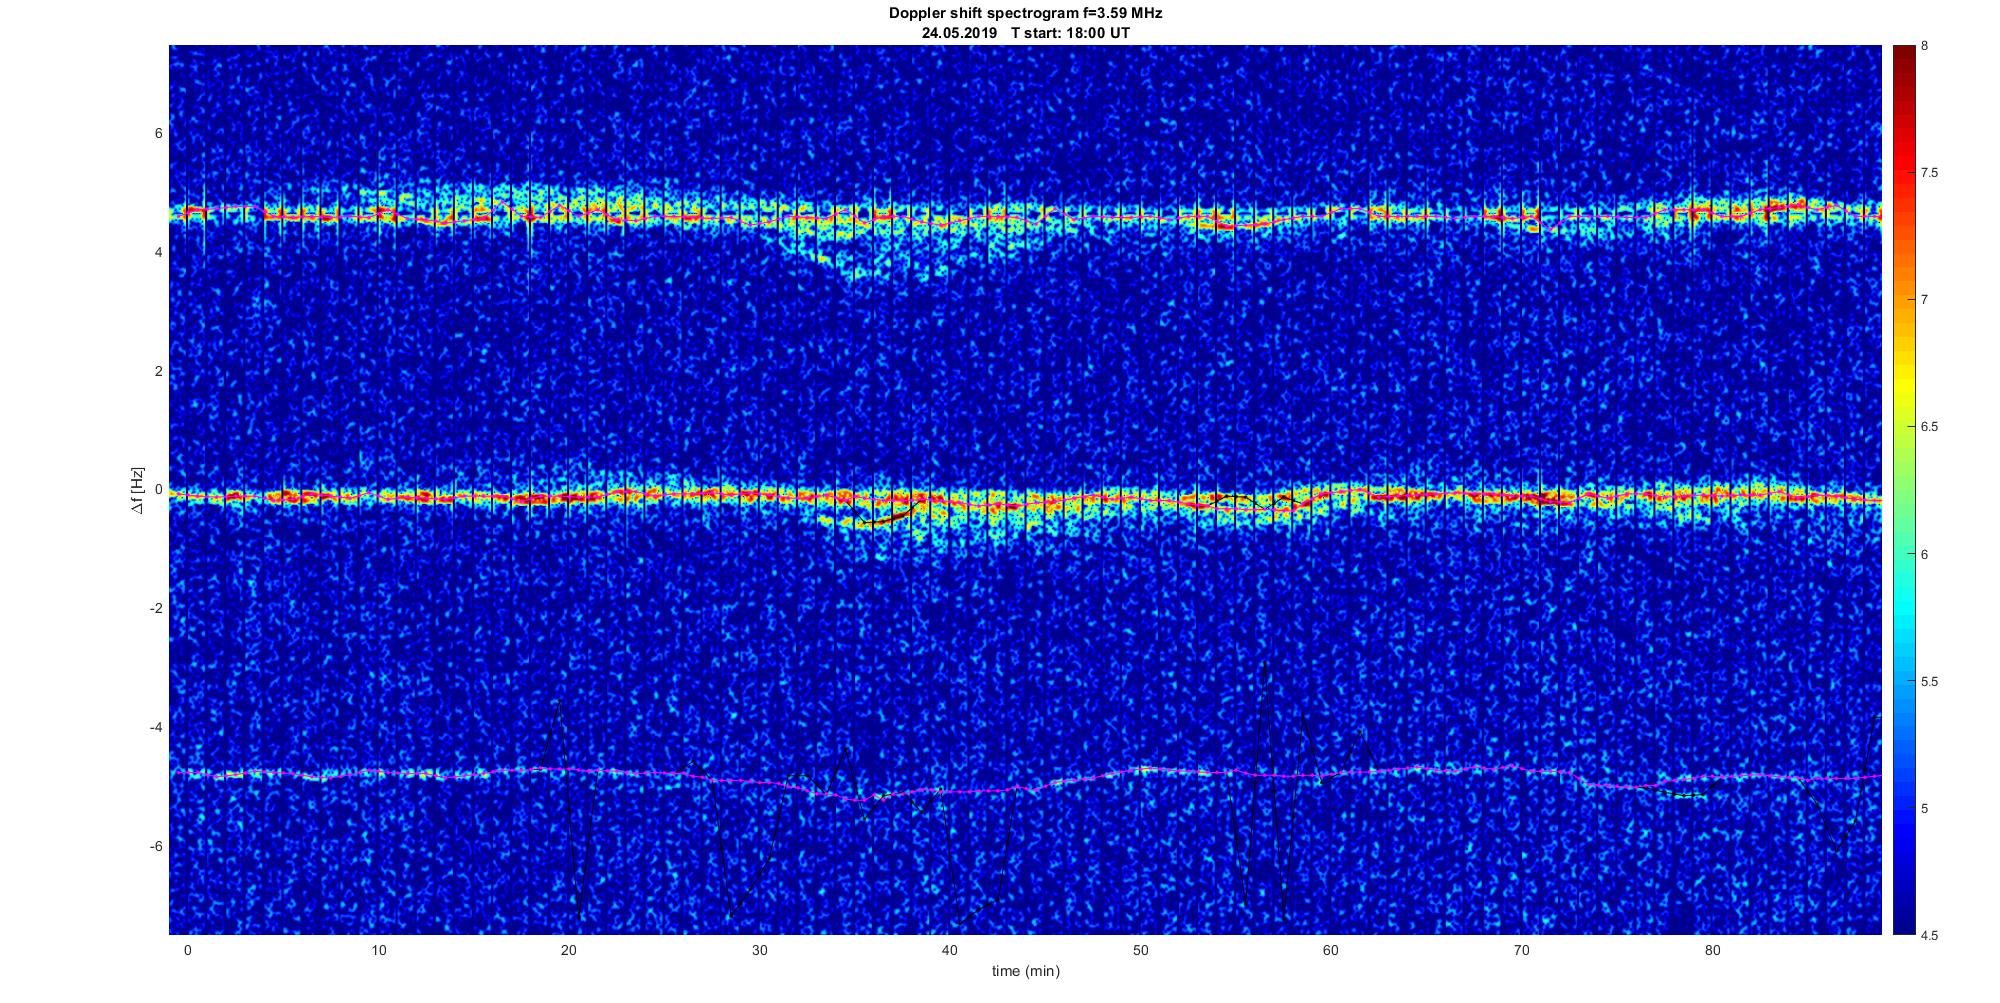This screenshot has width=2000, height=1003.
Task: Click y-axis tick label '-4'
Action: tap(156, 728)
